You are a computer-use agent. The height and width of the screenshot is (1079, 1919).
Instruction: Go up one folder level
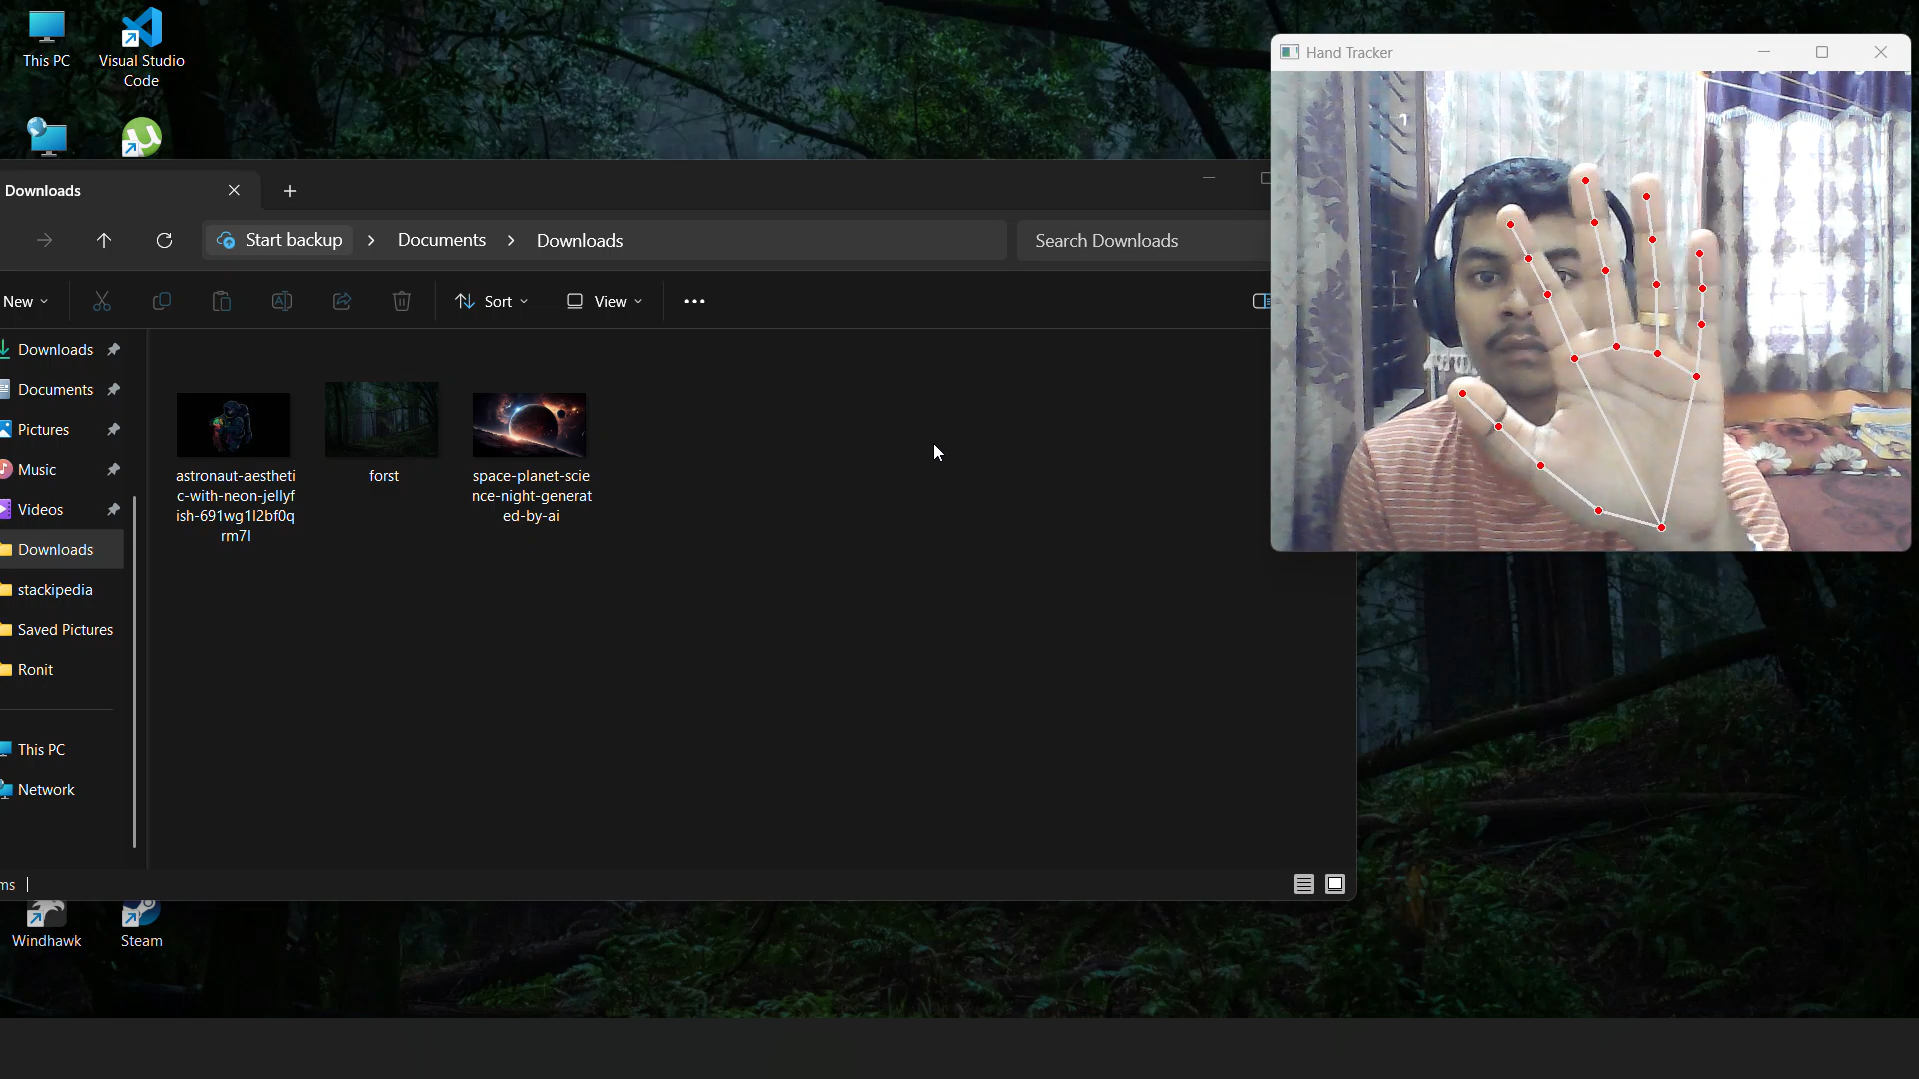104,240
